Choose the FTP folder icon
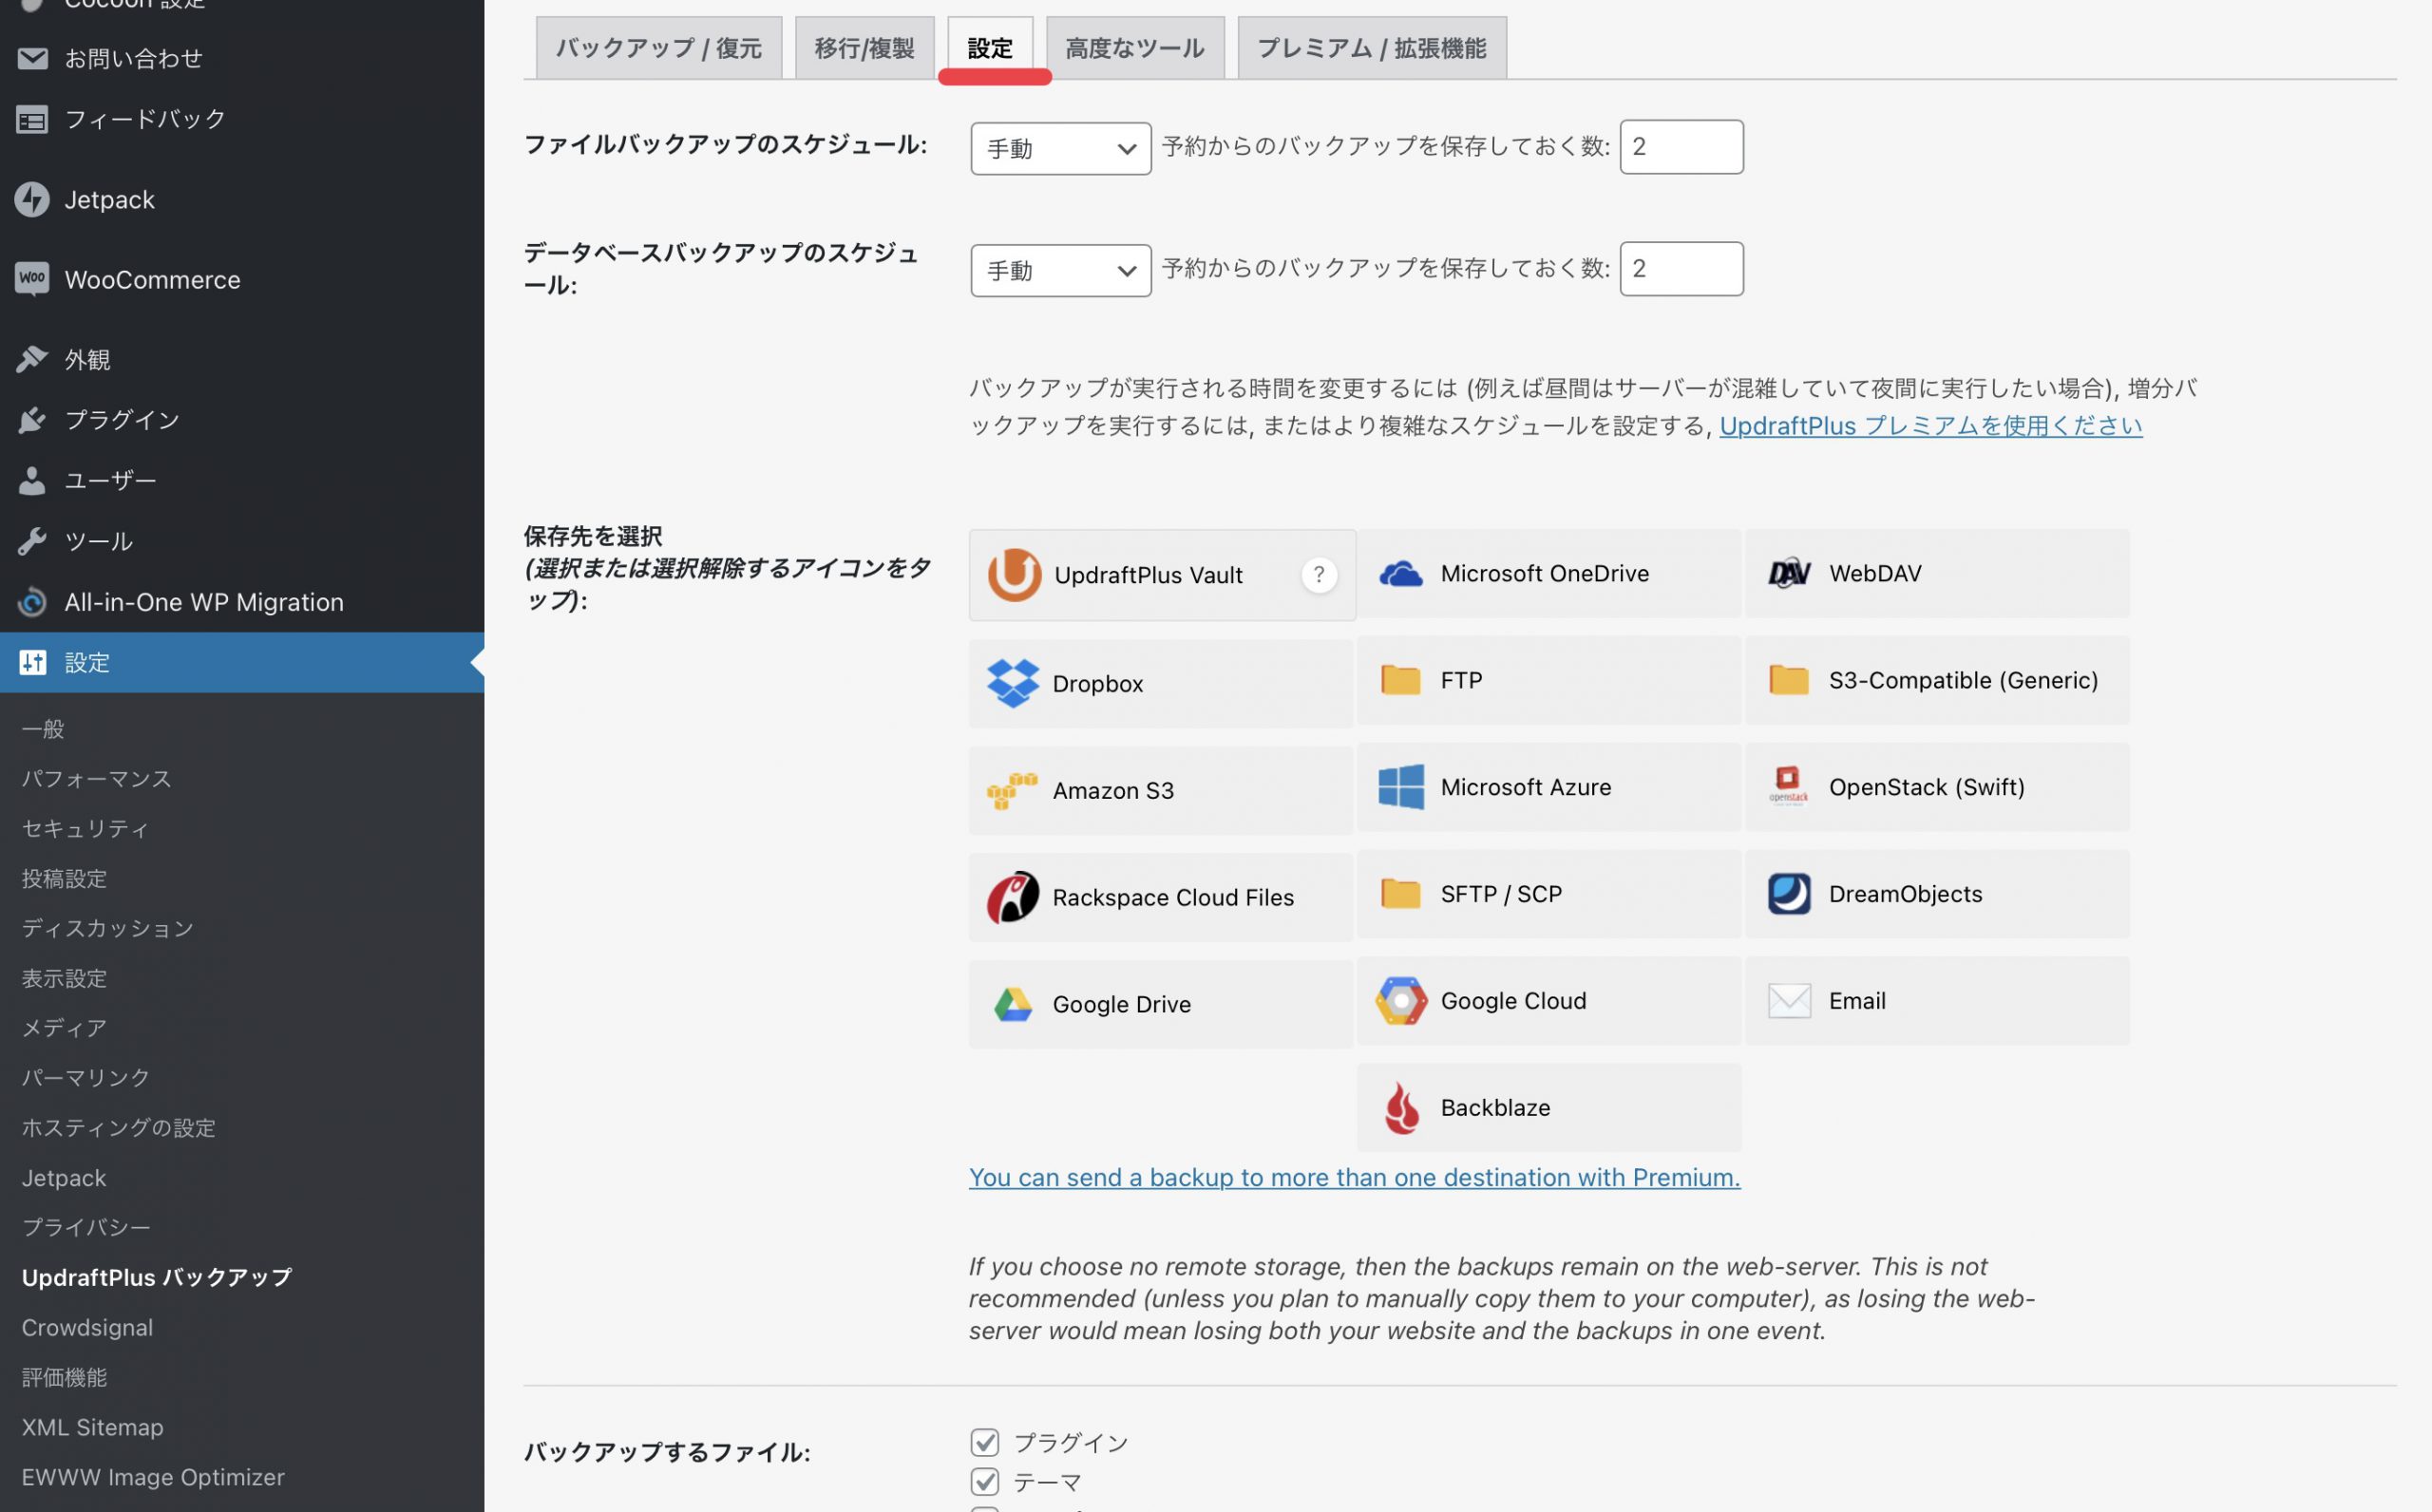The height and width of the screenshot is (1512, 2432). pos(1400,680)
